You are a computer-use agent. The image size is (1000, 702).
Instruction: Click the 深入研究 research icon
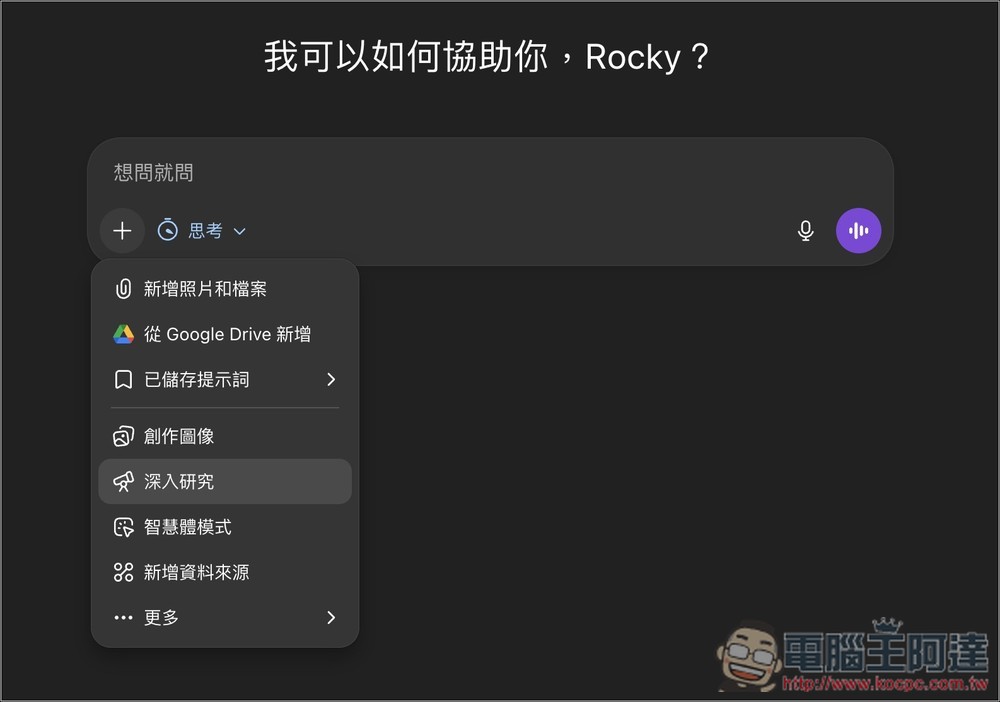(123, 481)
